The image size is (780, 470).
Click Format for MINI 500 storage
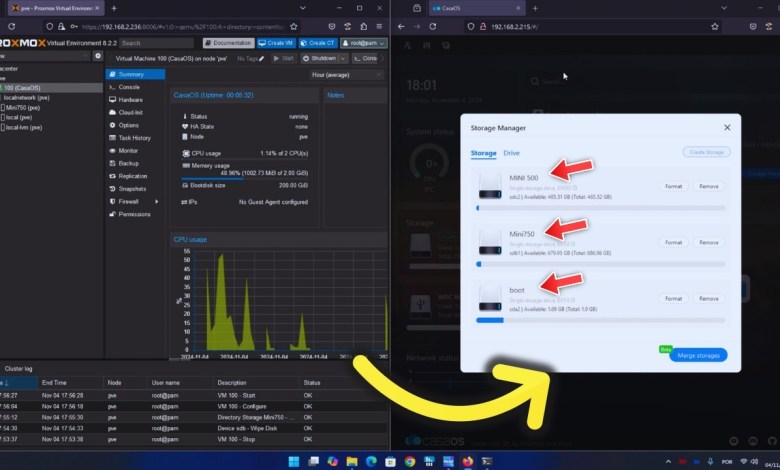point(674,187)
